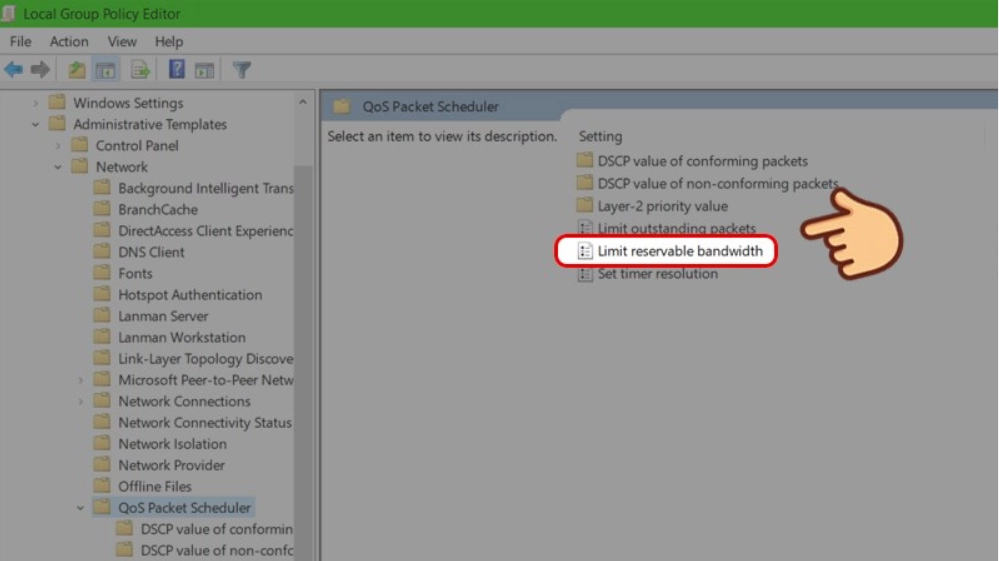Click DSCP value of non-conforming packets folder icon in list

pyautogui.click(x=584, y=183)
